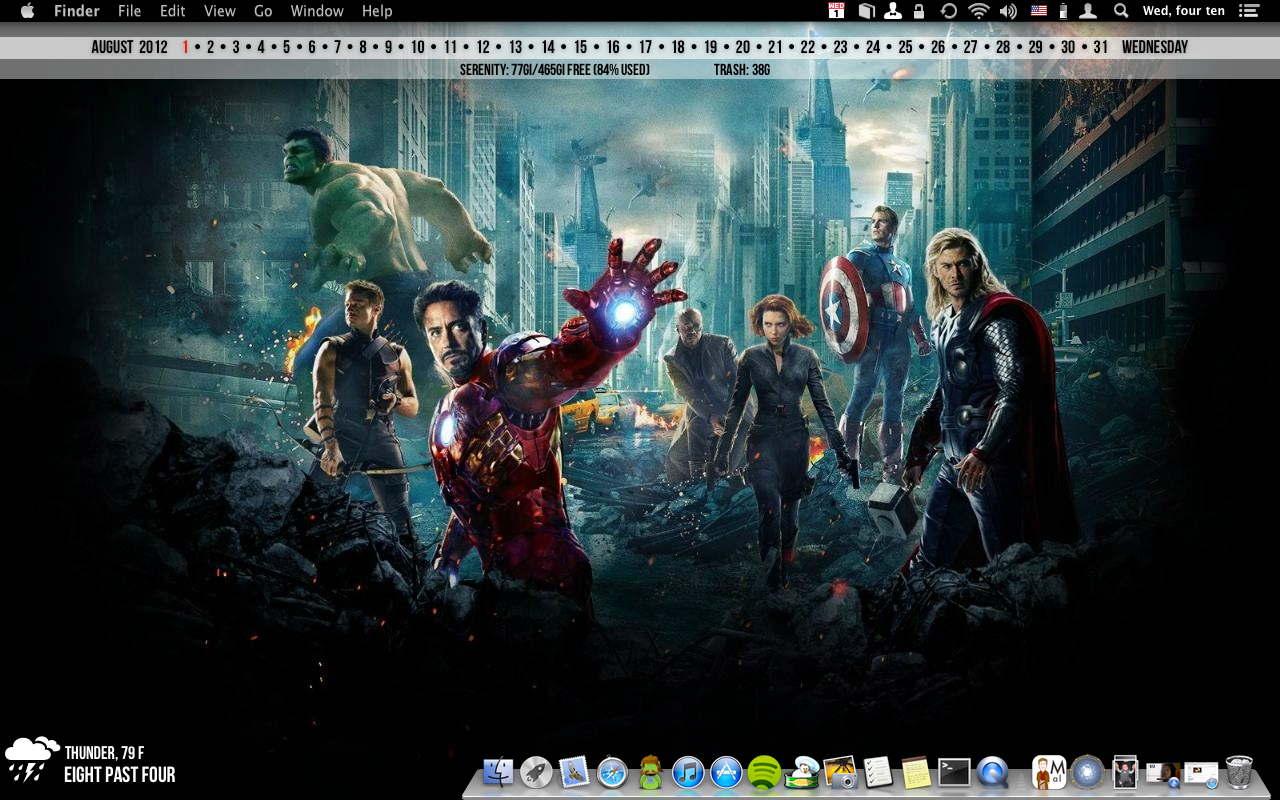Screen dimensions: 1280x800
Task: Show battery status in menu bar
Action: click(1063, 11)
